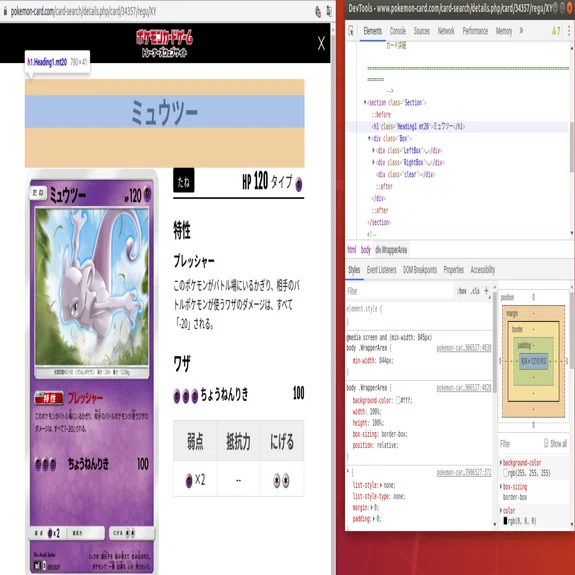
Task: Click the weakness psychic energy icon ×2
Action: [x=189, y=480]
